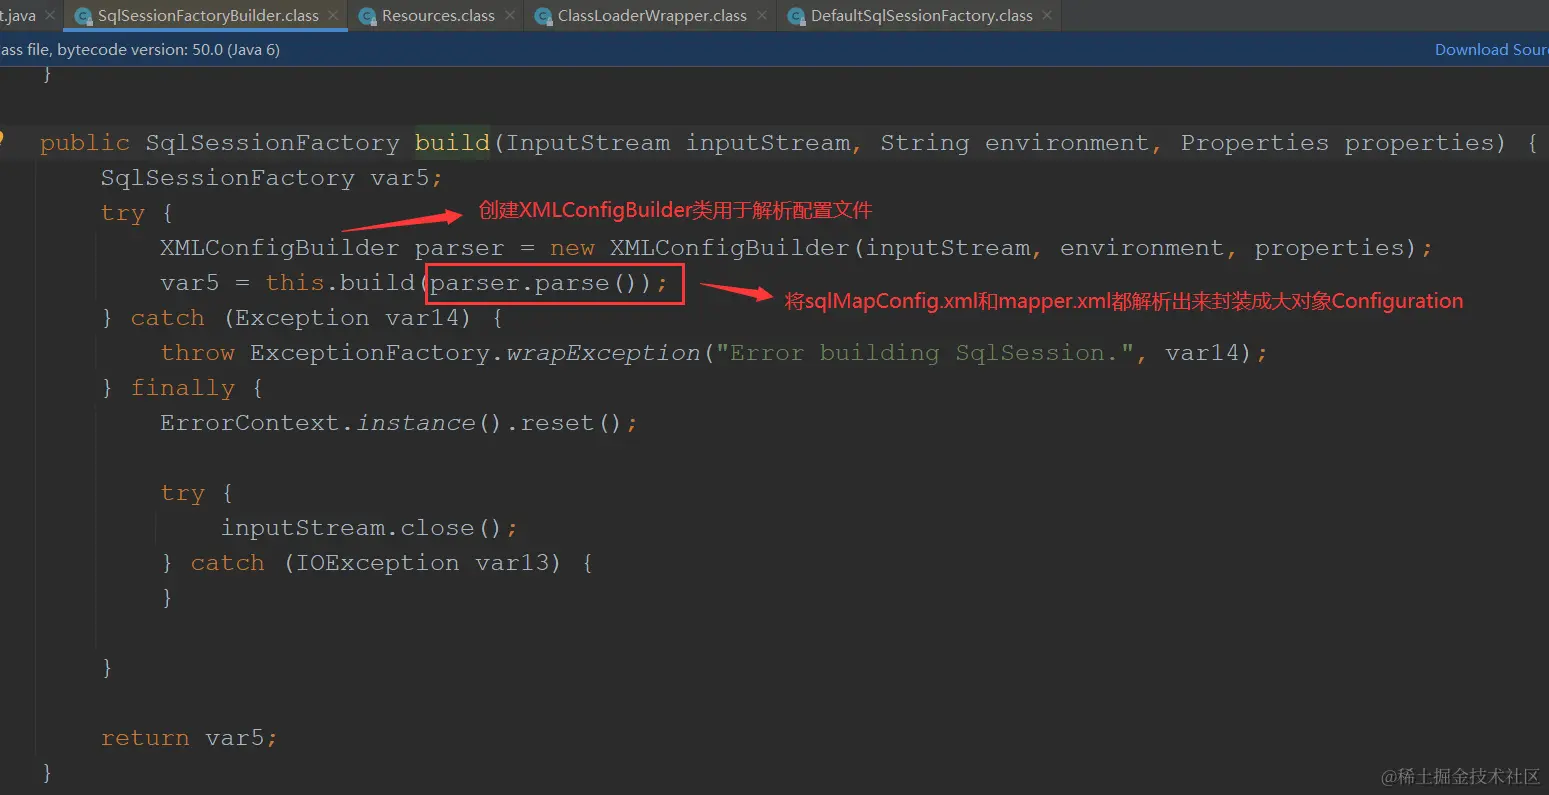Click the italic 'instance' method call
This screenshot has width=1549, height=795.
tap(416, 423)
